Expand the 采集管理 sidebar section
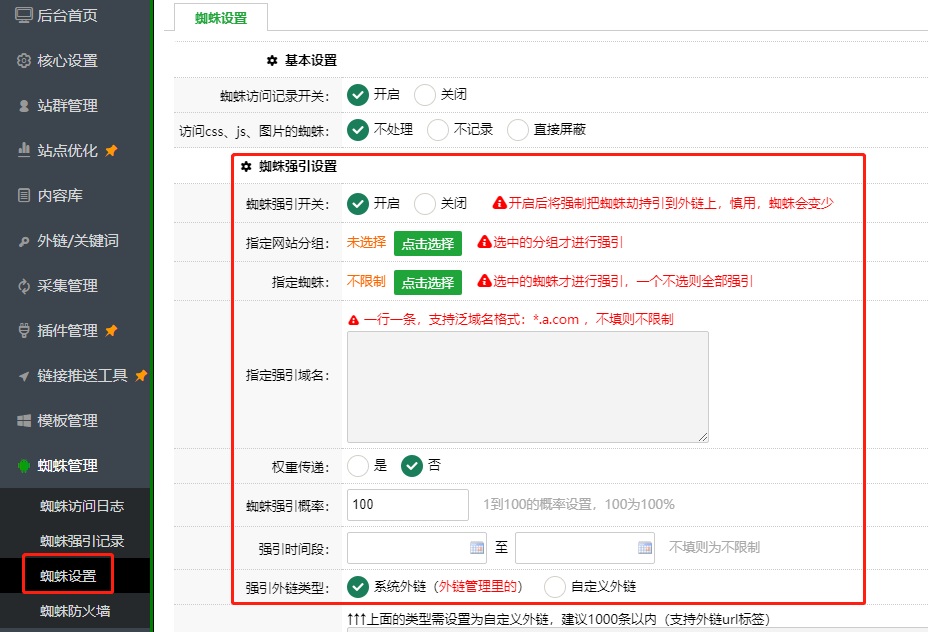 [67, 285]
